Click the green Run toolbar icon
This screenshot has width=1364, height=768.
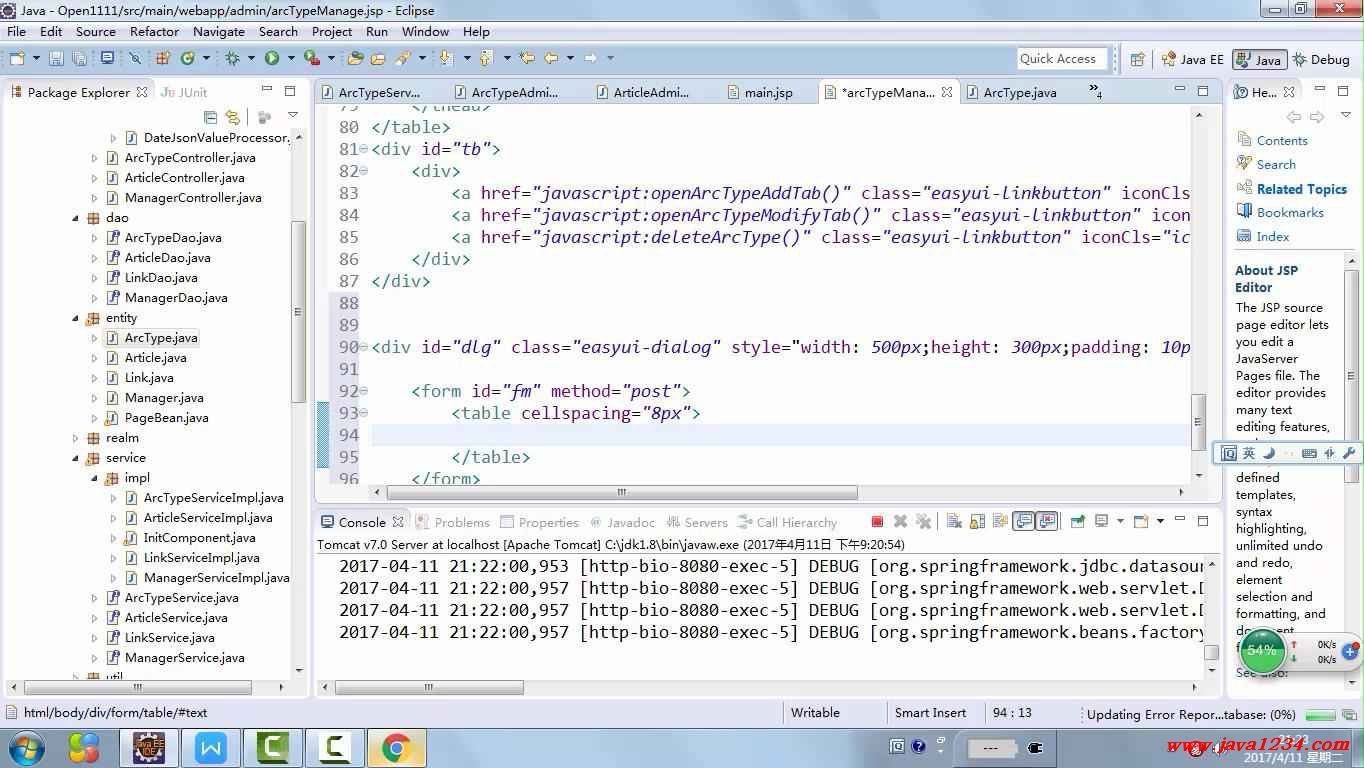coord(271,58)
